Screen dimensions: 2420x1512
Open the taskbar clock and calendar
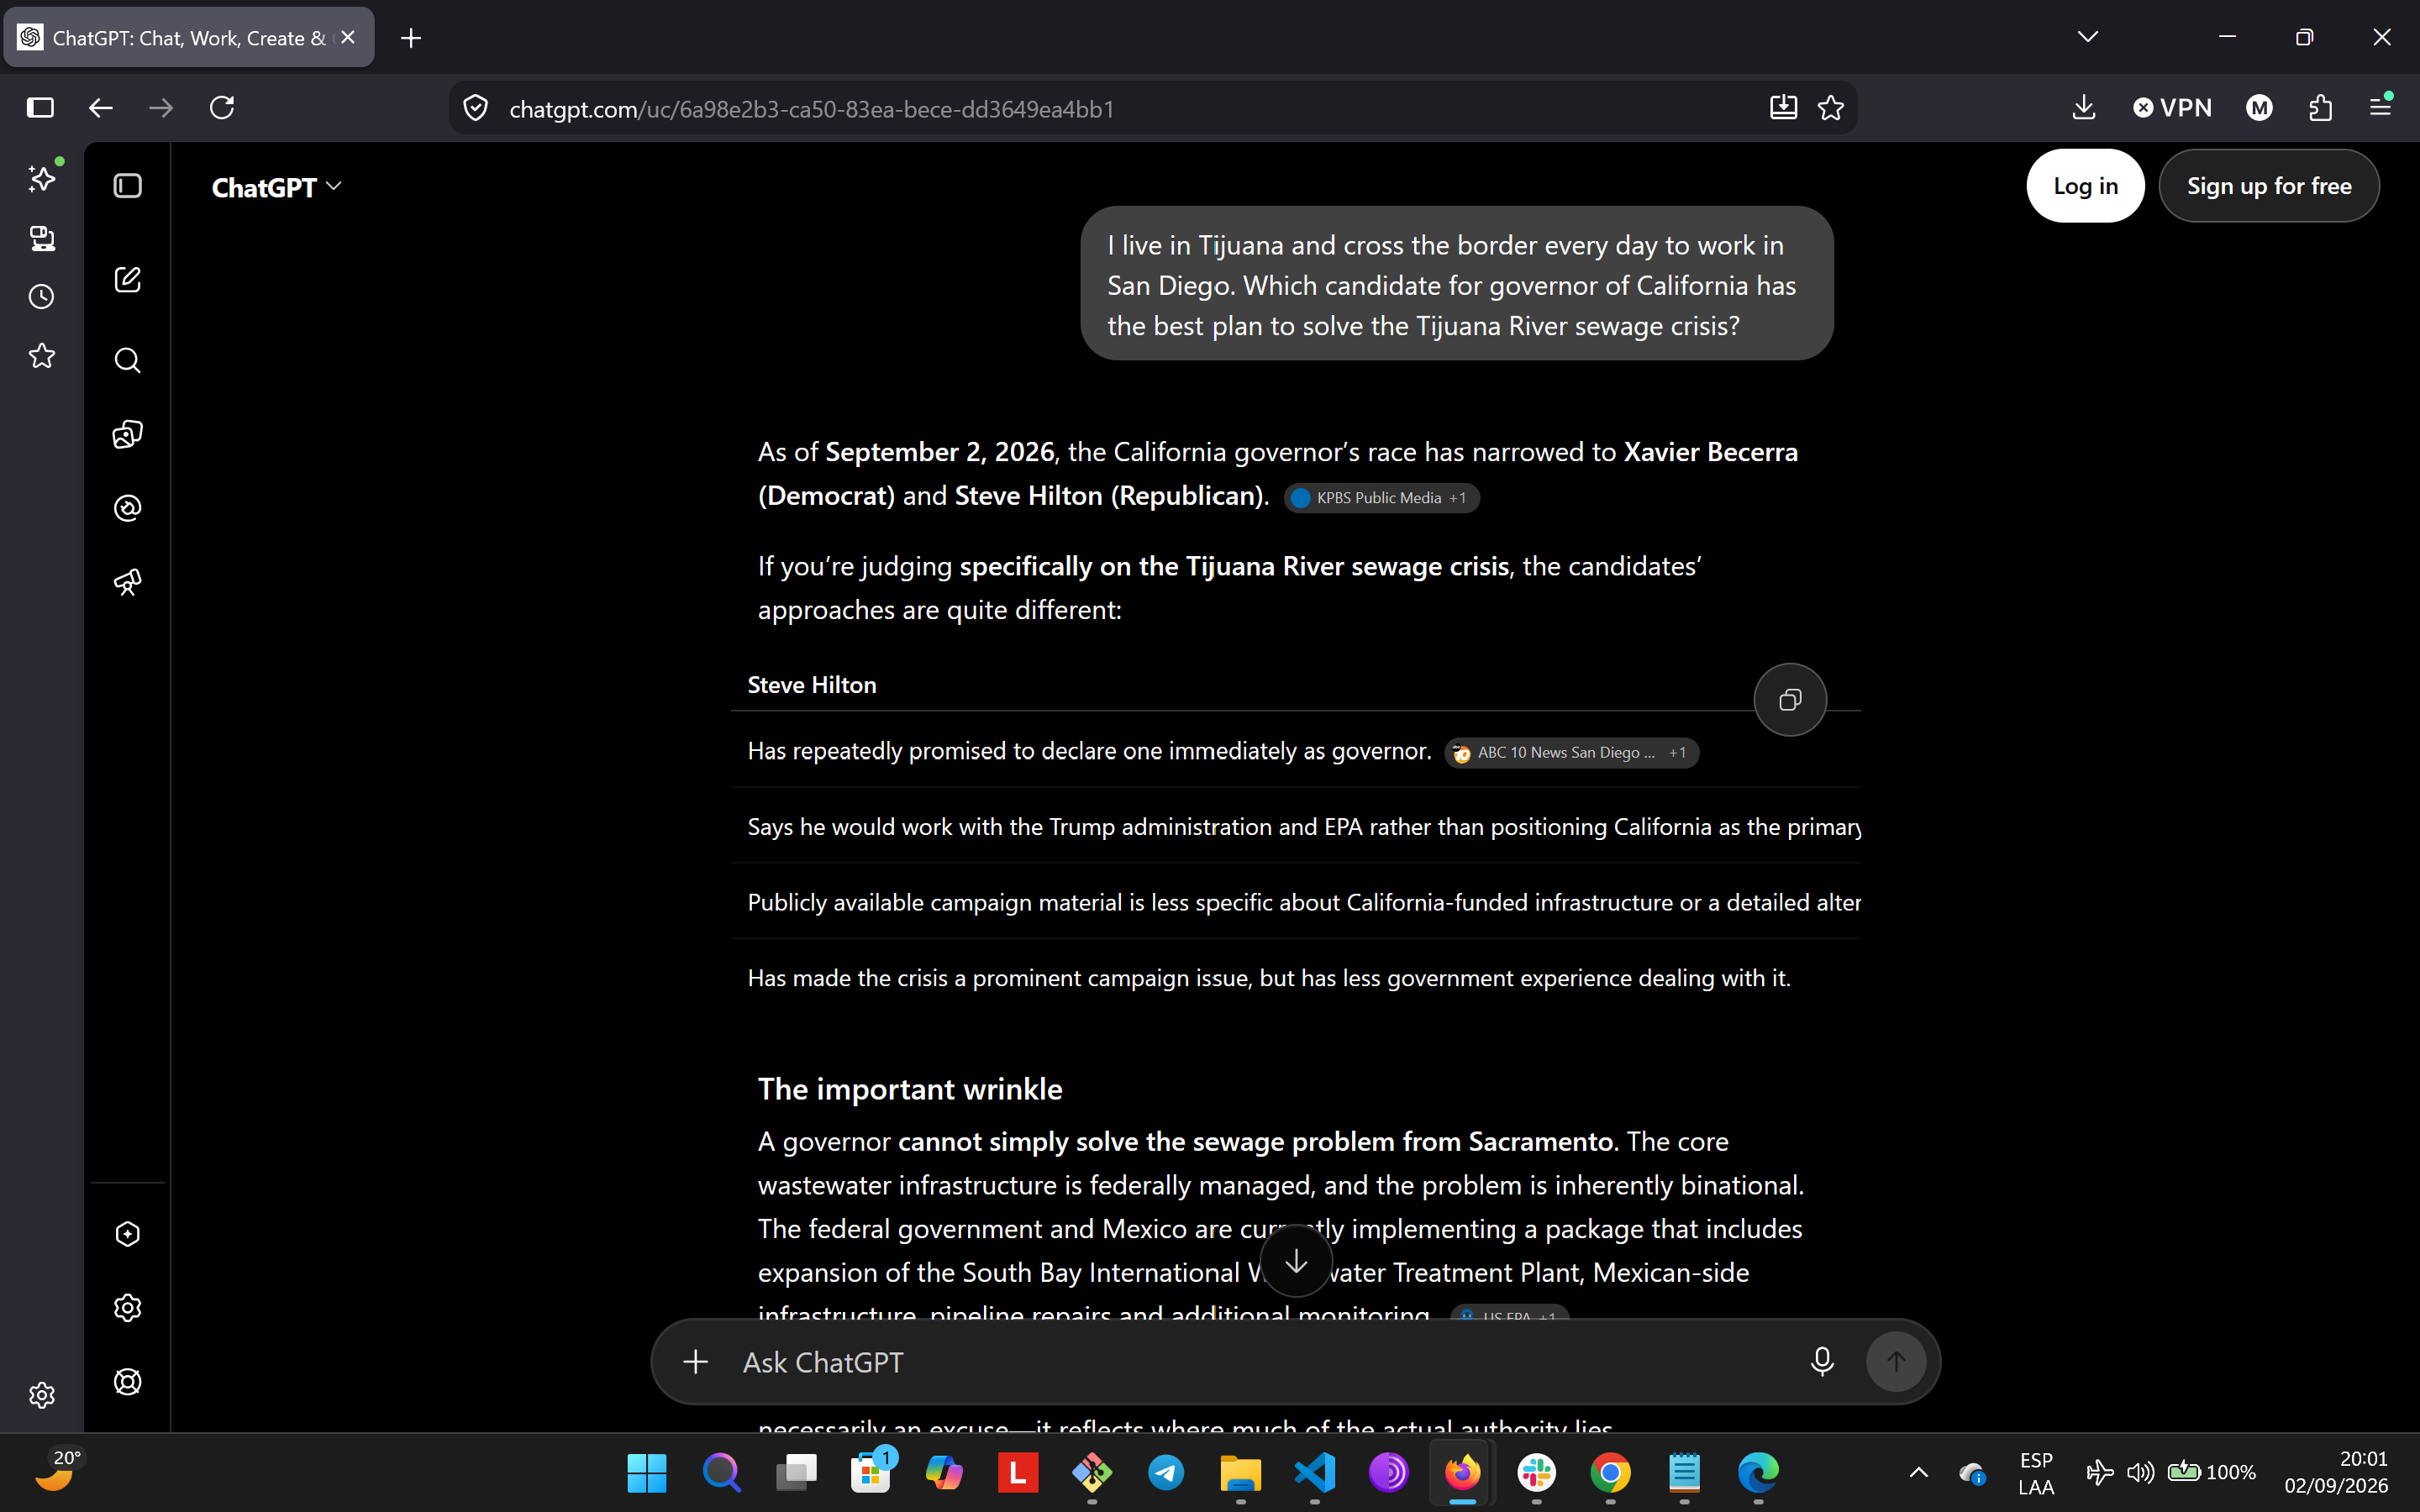click(2336, 1472)
